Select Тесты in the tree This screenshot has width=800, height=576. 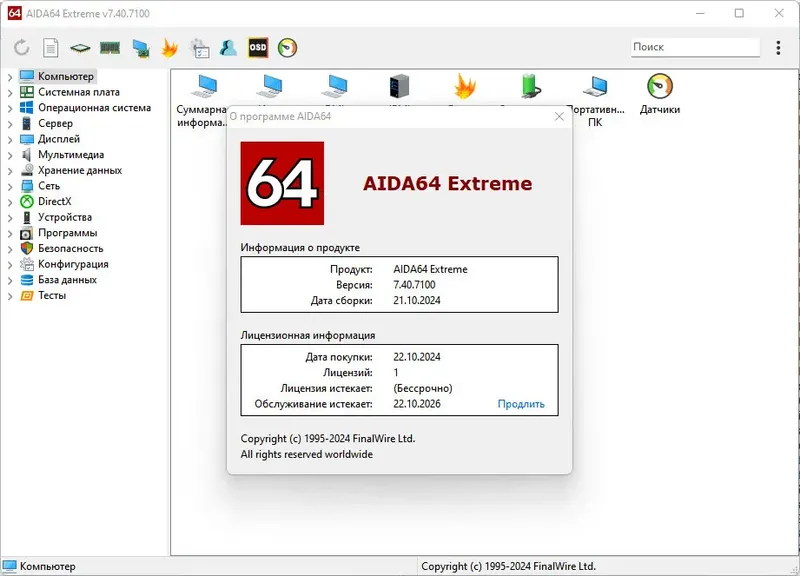point(52,295)
